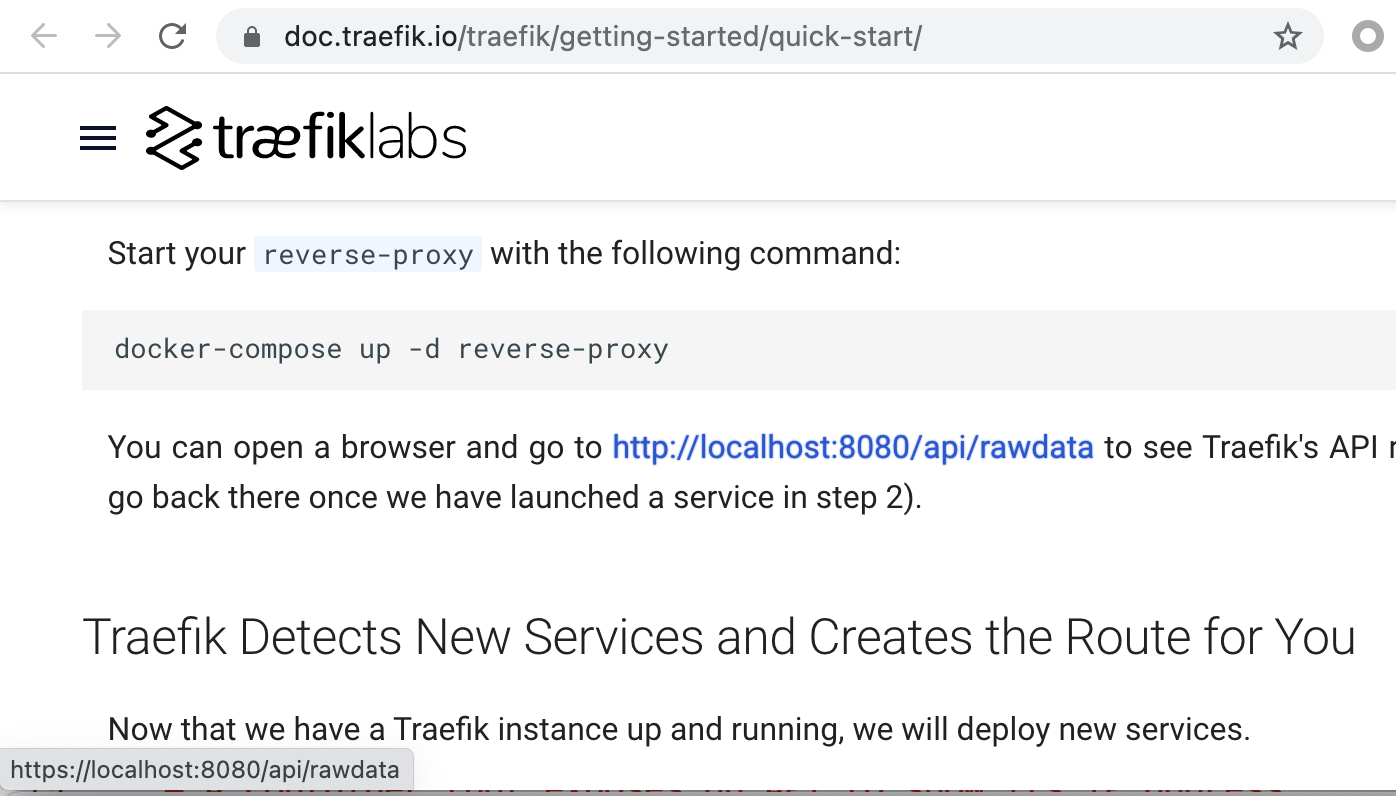The width and height of the screenshot is (1396, 796).
Task: Click the reverse-proxy inline code text
Action: pos(367,254)
